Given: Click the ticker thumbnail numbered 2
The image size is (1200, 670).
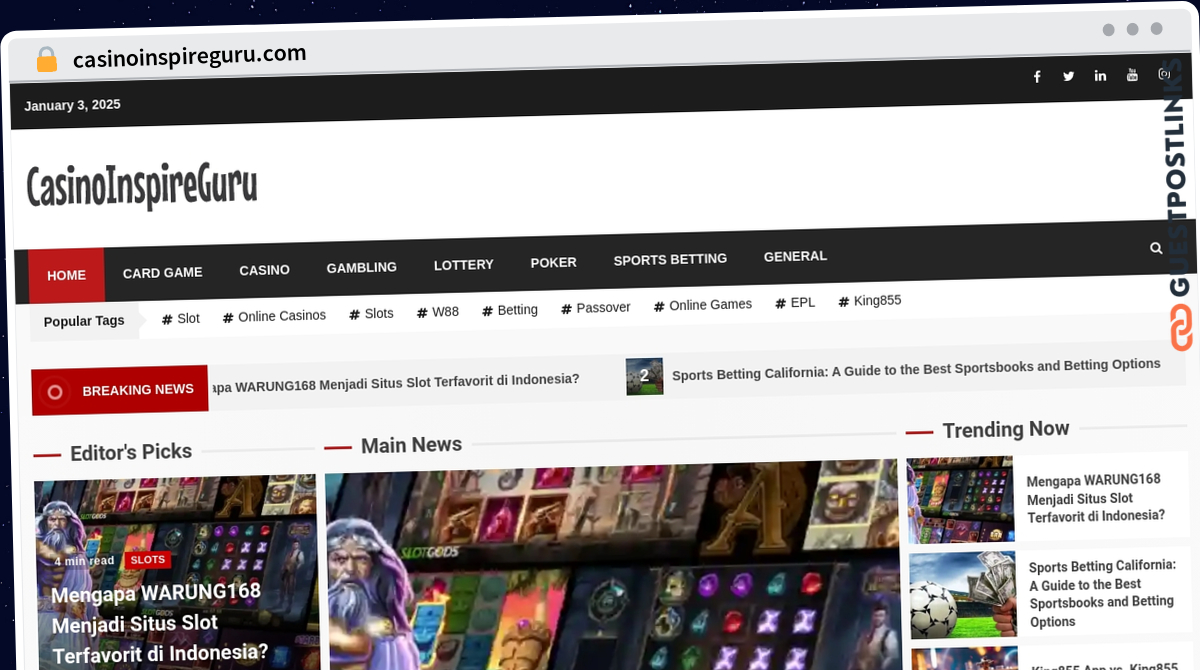Looking at the screenshot, I should (644, 376).
